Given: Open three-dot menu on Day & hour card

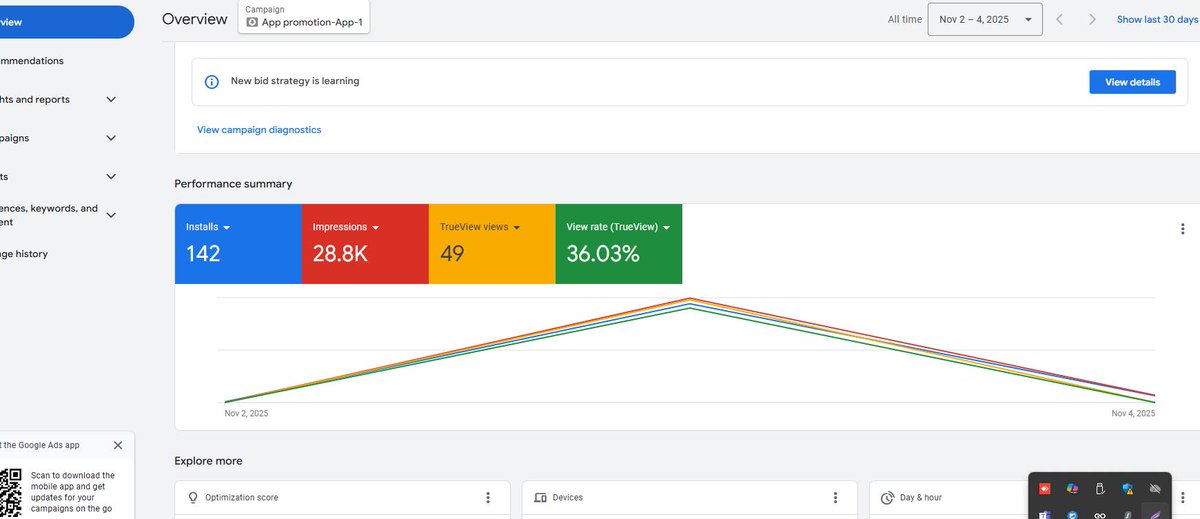Looking at the screenshot, I should point(1183,497).
